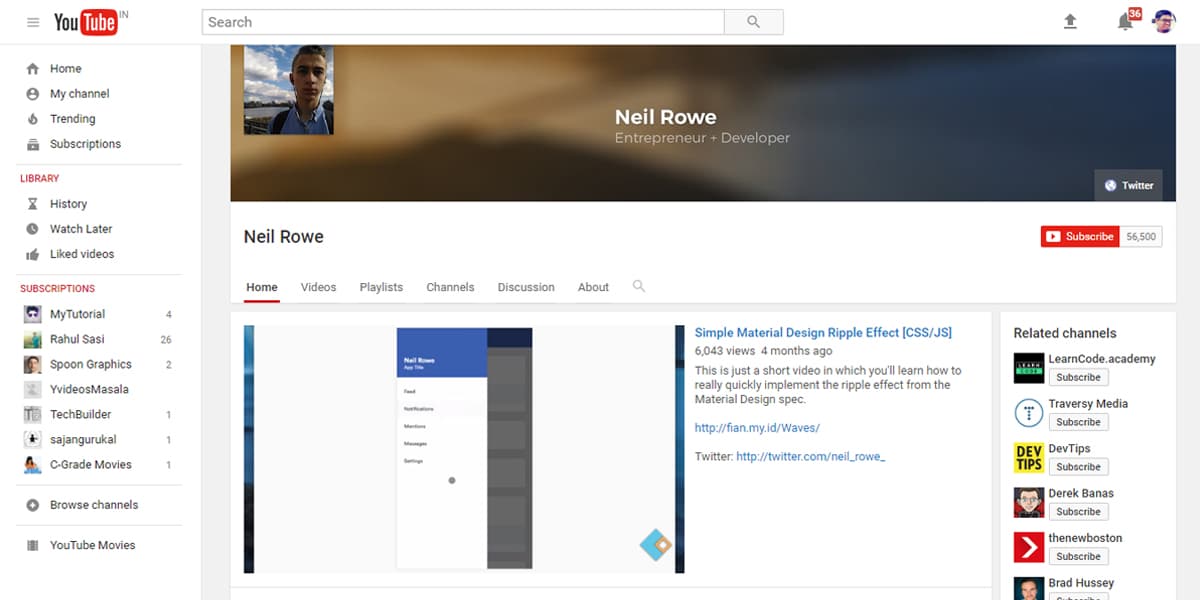The image size is (1200, 600).
Task: Click the Watch Later clock icon
Action: tap(33, 229)
